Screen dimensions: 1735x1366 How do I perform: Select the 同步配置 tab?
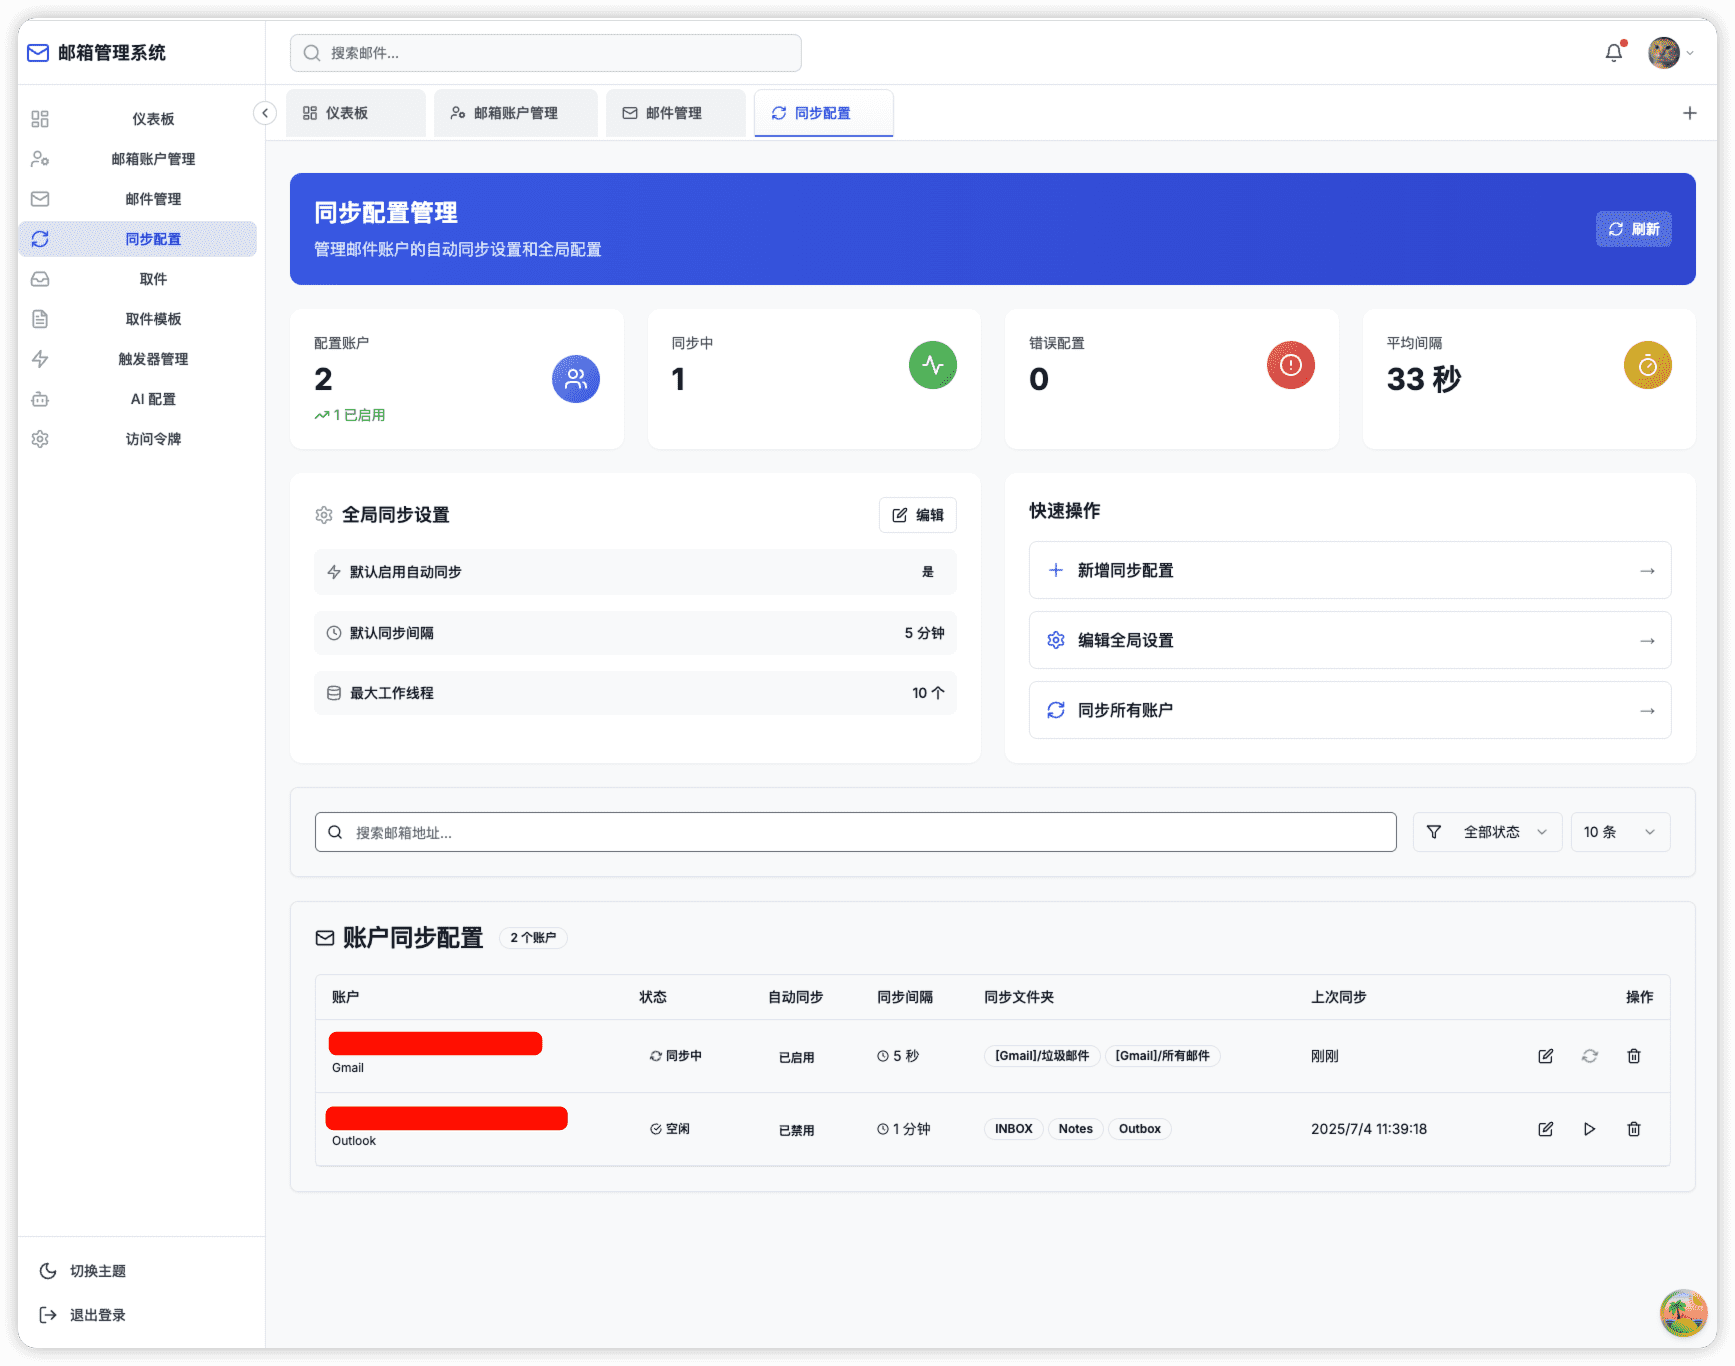tap(824, 113)
